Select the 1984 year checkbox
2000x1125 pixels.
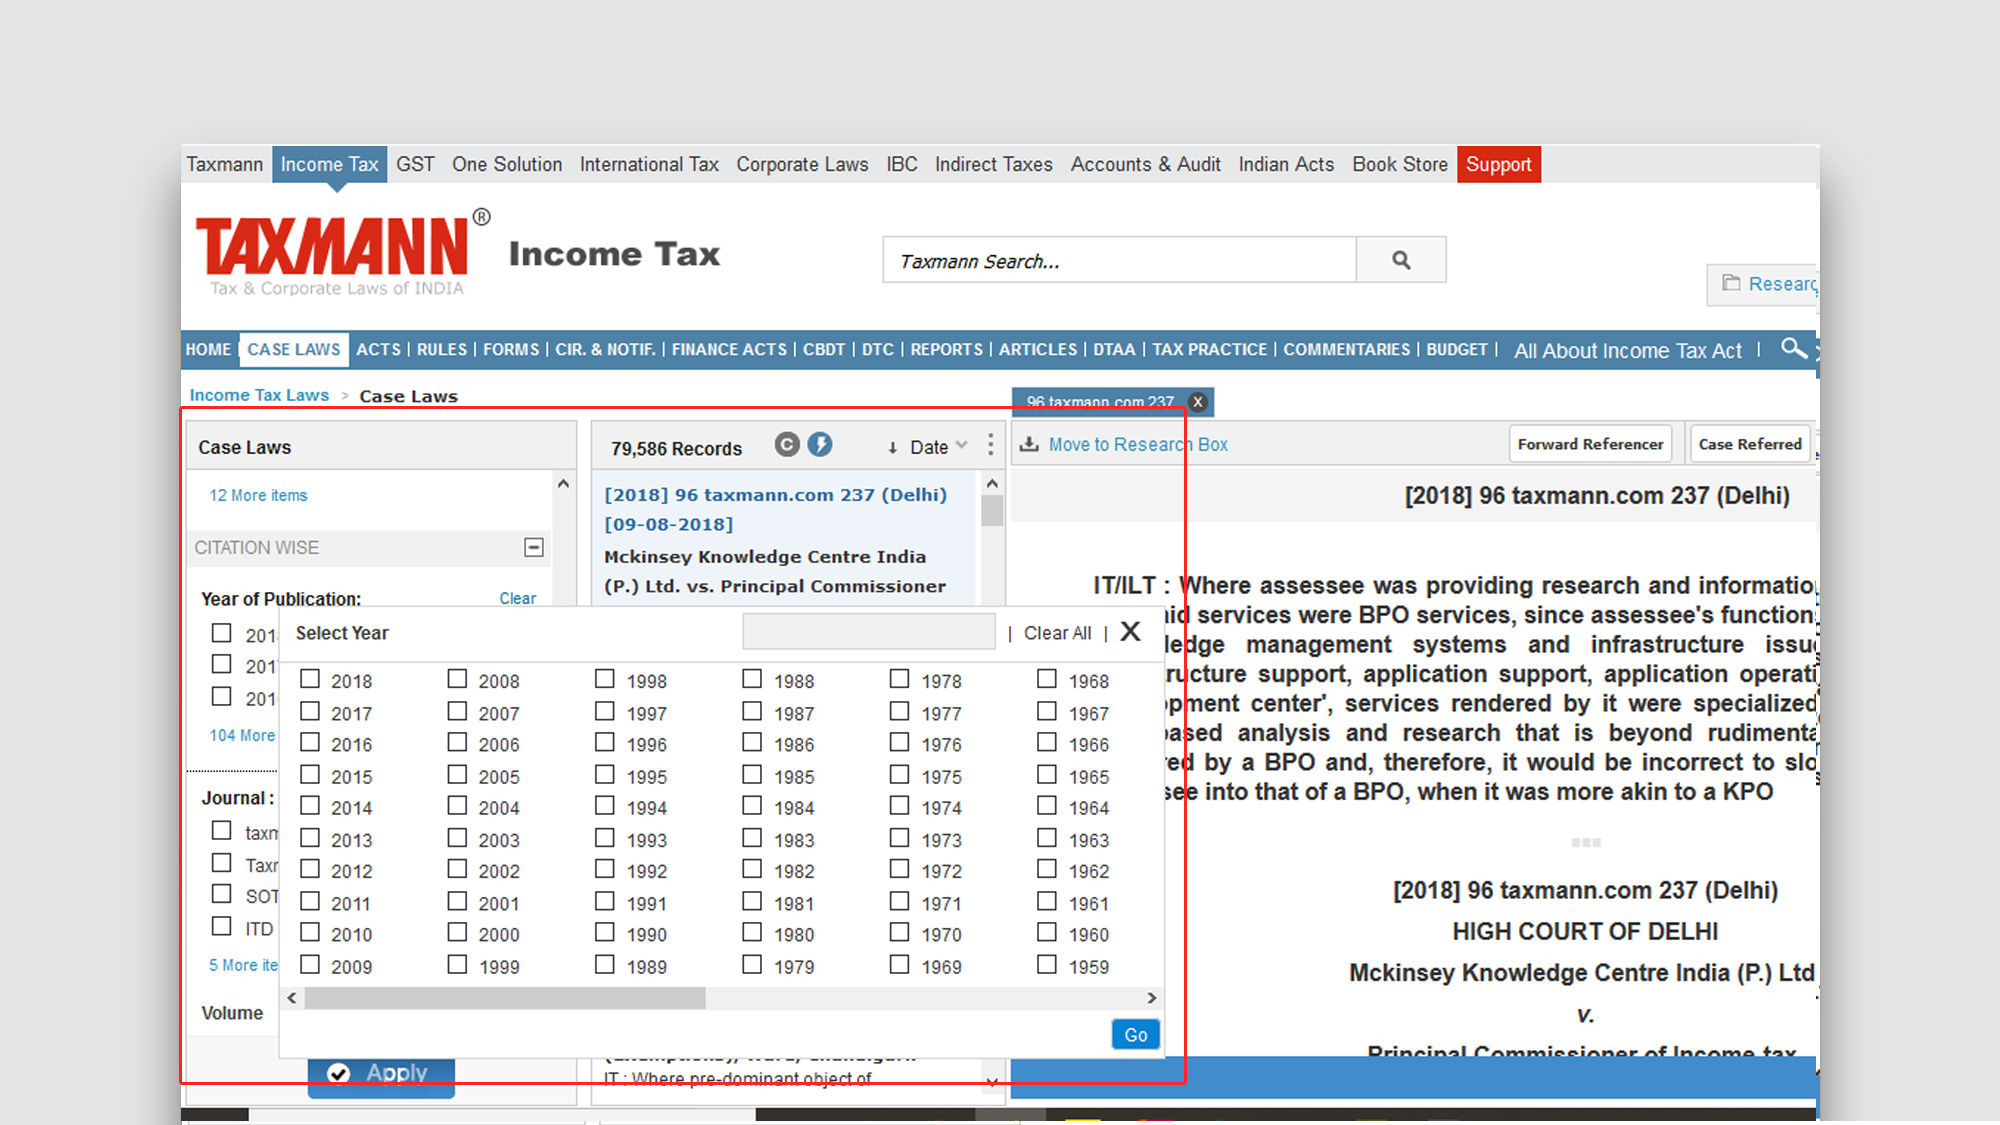click(752, 806)
